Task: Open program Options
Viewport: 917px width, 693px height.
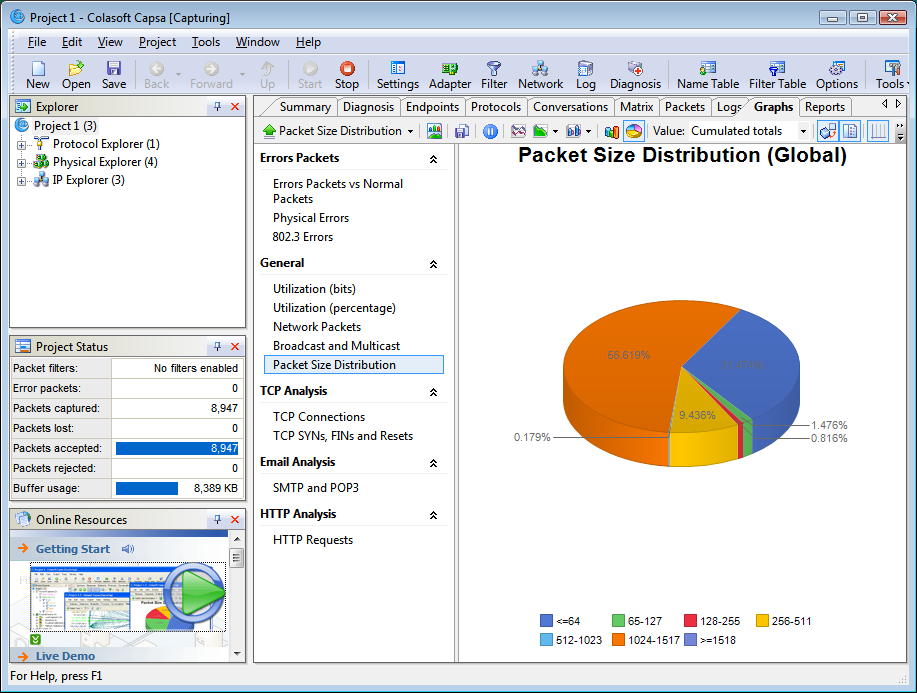Action: 837,75
